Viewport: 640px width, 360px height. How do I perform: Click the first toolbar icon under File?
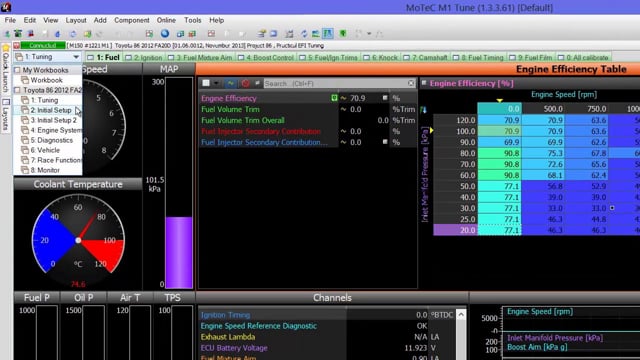coord(7,34)
